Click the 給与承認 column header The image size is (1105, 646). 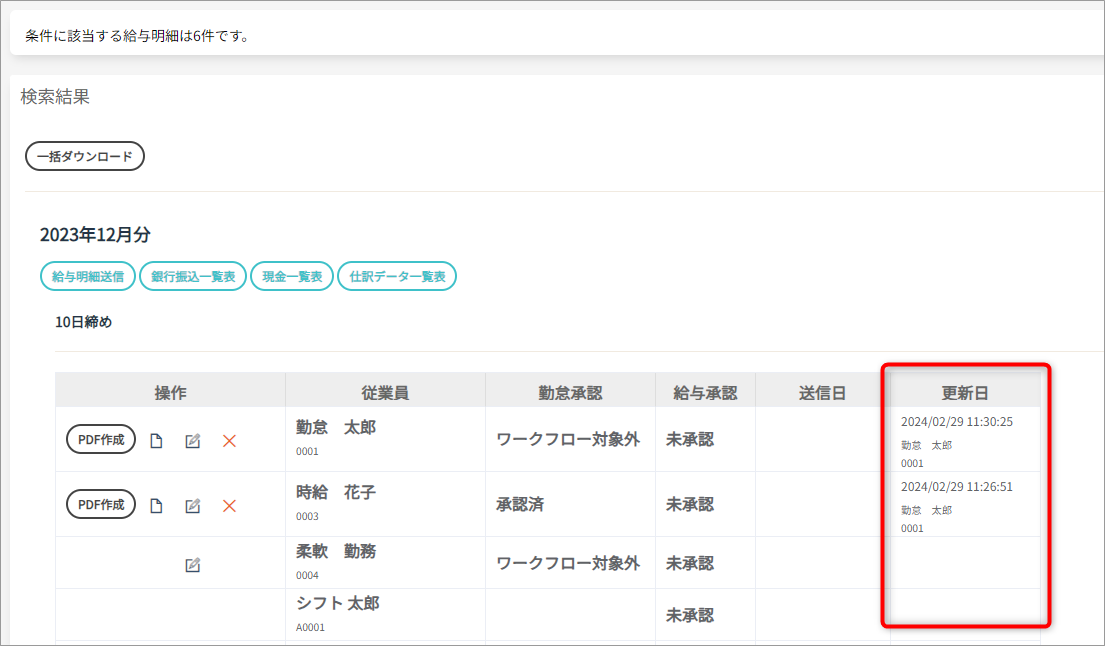coord(705,393)
